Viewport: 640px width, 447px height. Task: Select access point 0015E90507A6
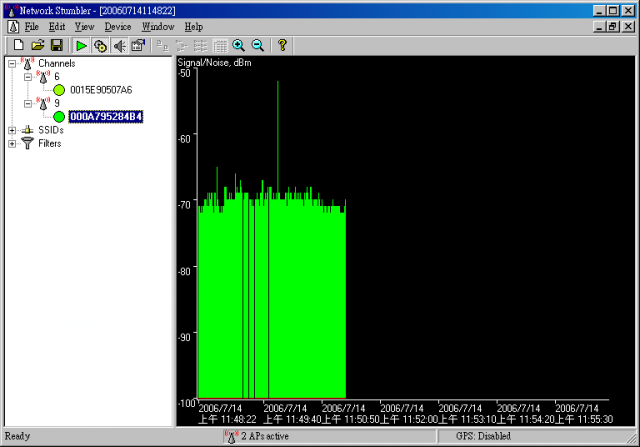click(101, 90)
